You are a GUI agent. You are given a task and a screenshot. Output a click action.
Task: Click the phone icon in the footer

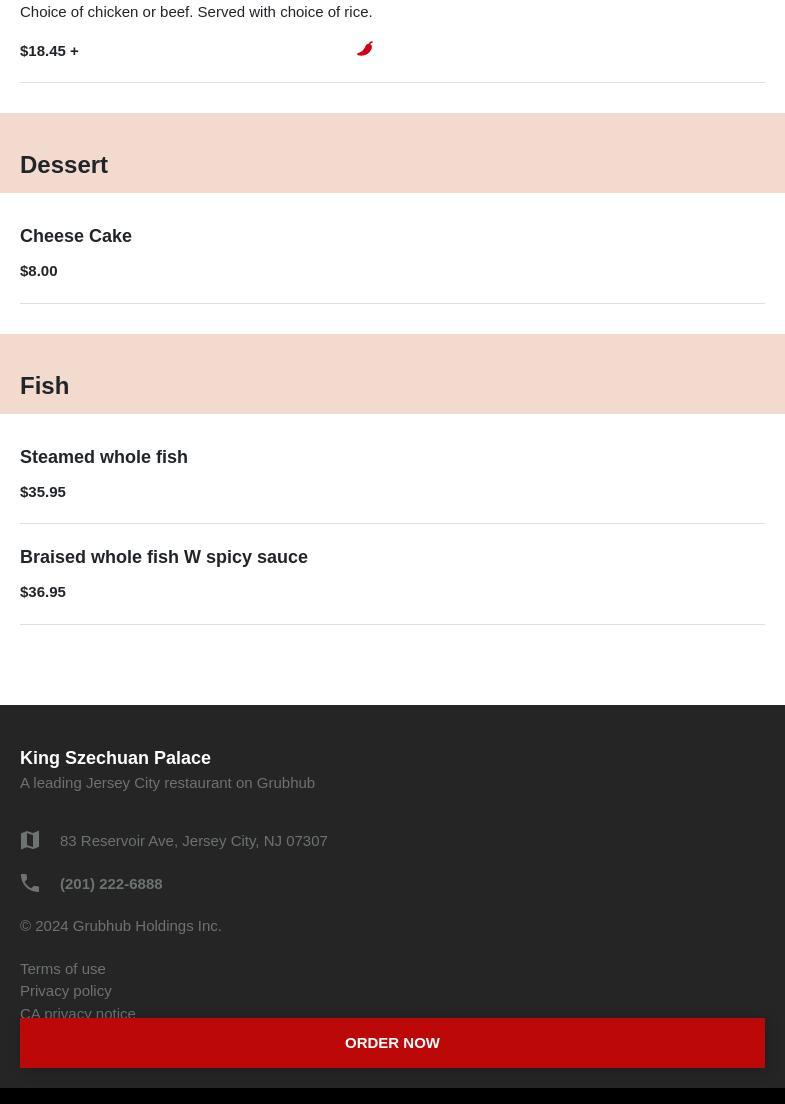tap(30, 883)
